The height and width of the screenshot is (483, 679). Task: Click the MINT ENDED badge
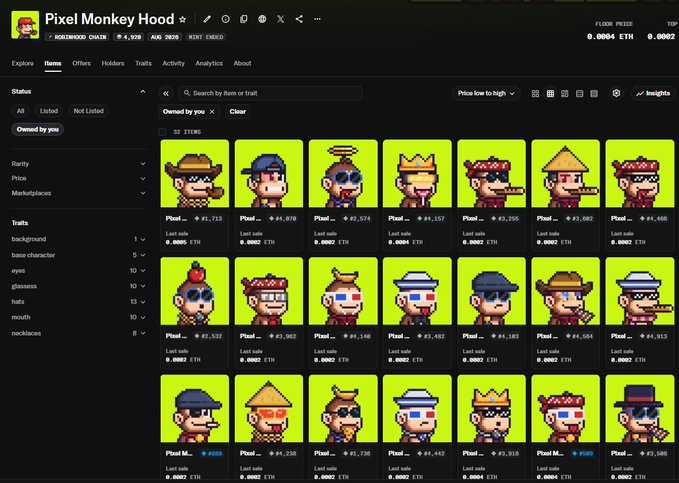[x=206, y=37]
